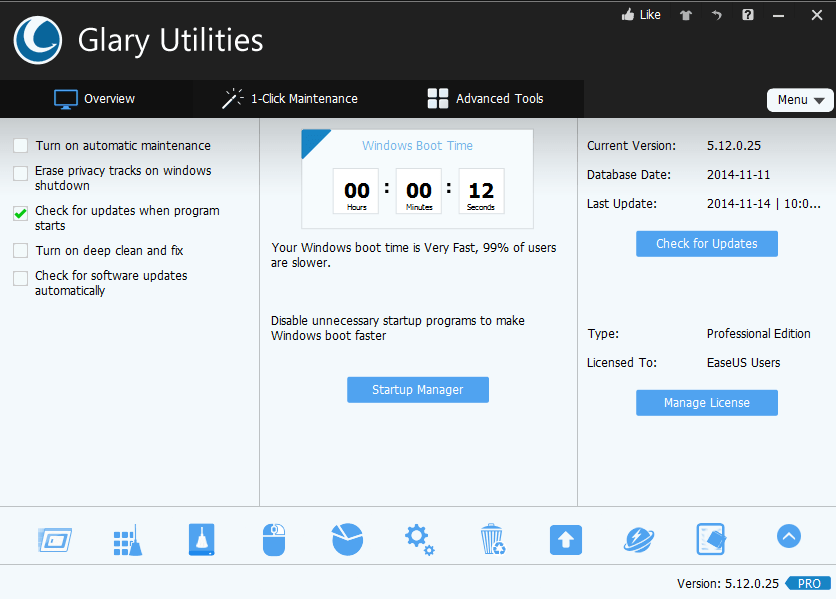The width and height of the screenshot is (836, 599).
Task: Click the mouse-shaped Context Menu Manager icon
Action: point(274,540)
